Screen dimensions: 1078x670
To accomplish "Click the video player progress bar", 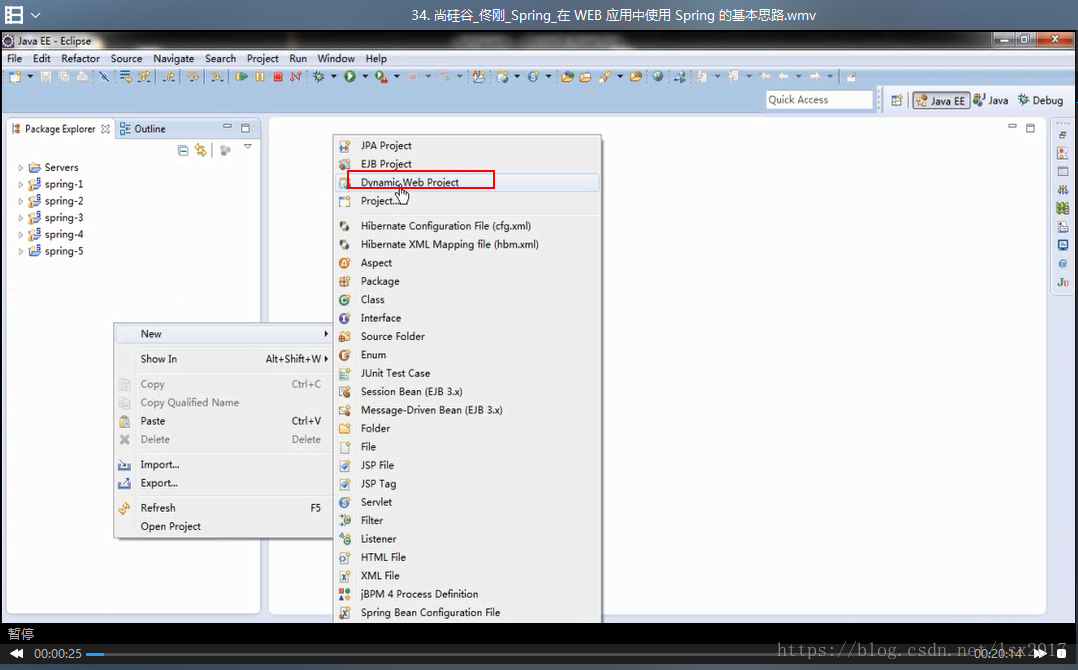I will pos(526,654).
